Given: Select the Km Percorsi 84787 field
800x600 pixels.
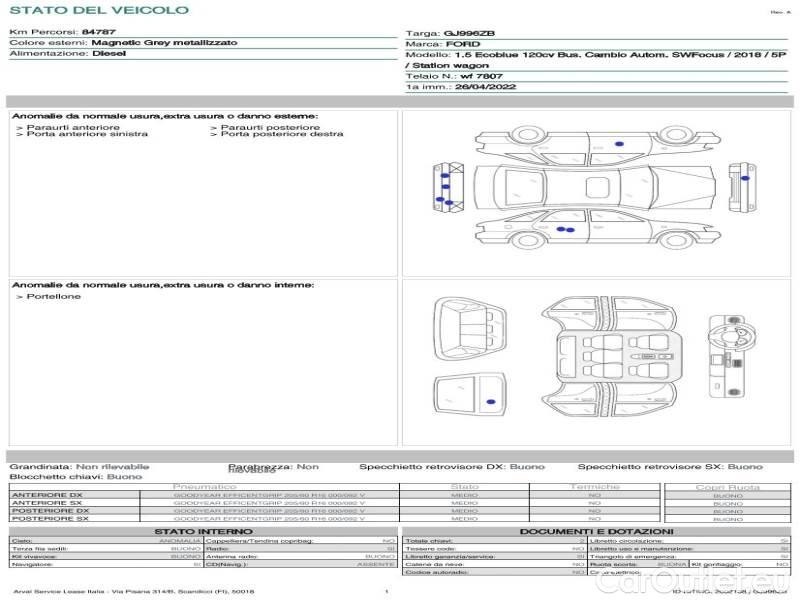Looking at the screenshot, I should [x=62, y=33].
